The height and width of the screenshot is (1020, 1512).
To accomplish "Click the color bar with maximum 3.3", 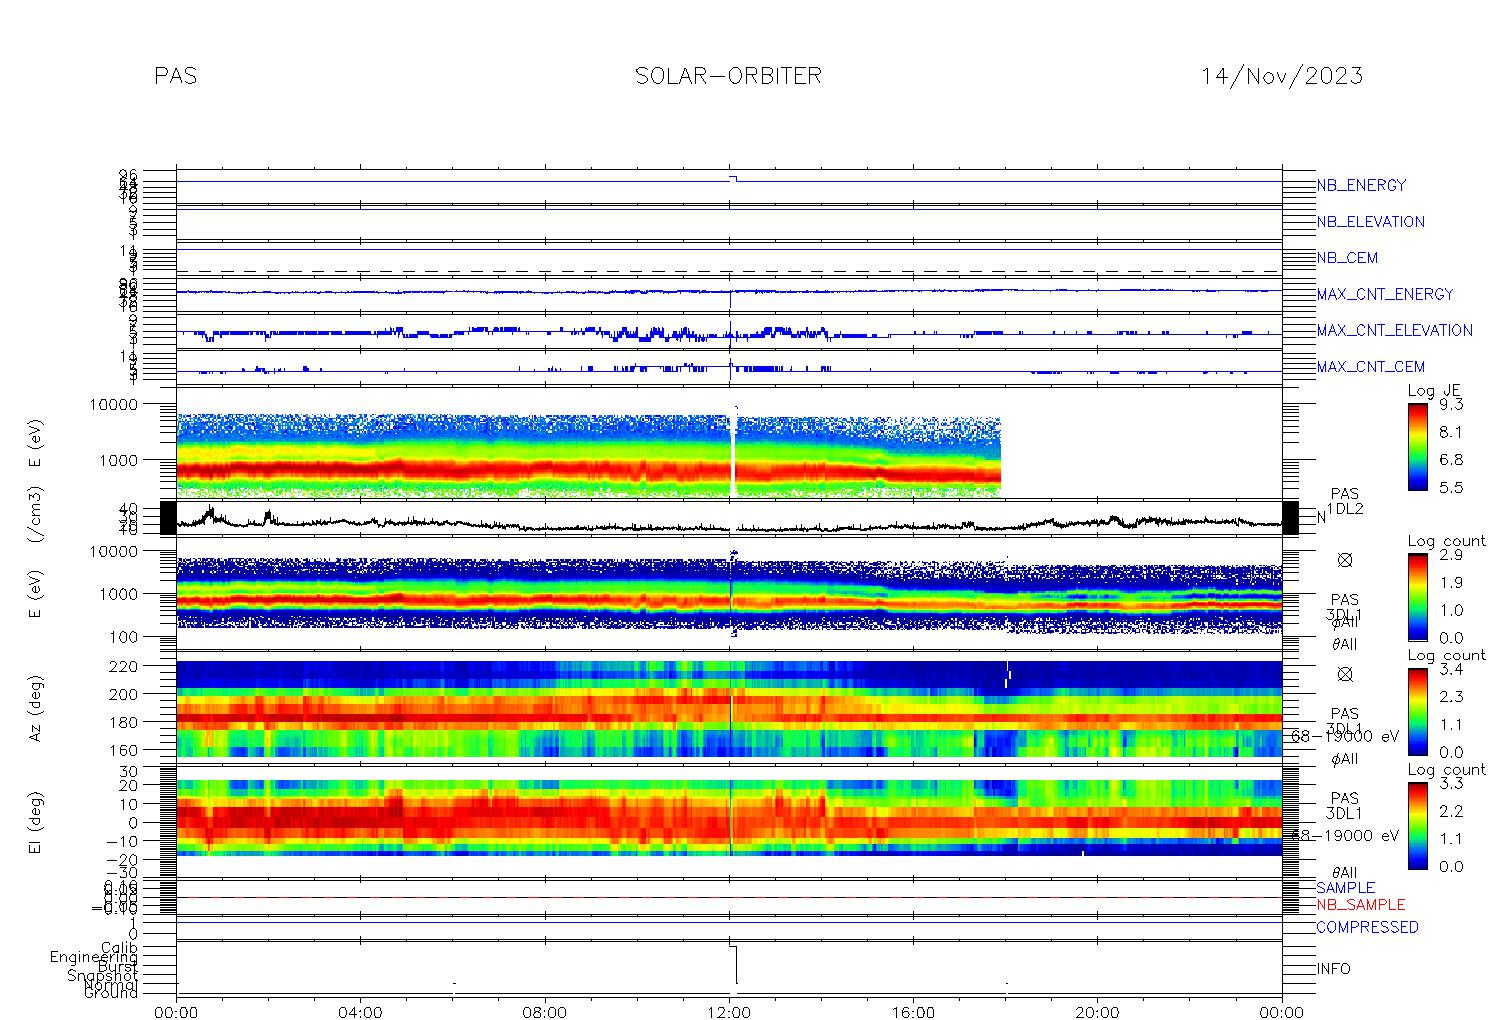I will coord(1417,825).
